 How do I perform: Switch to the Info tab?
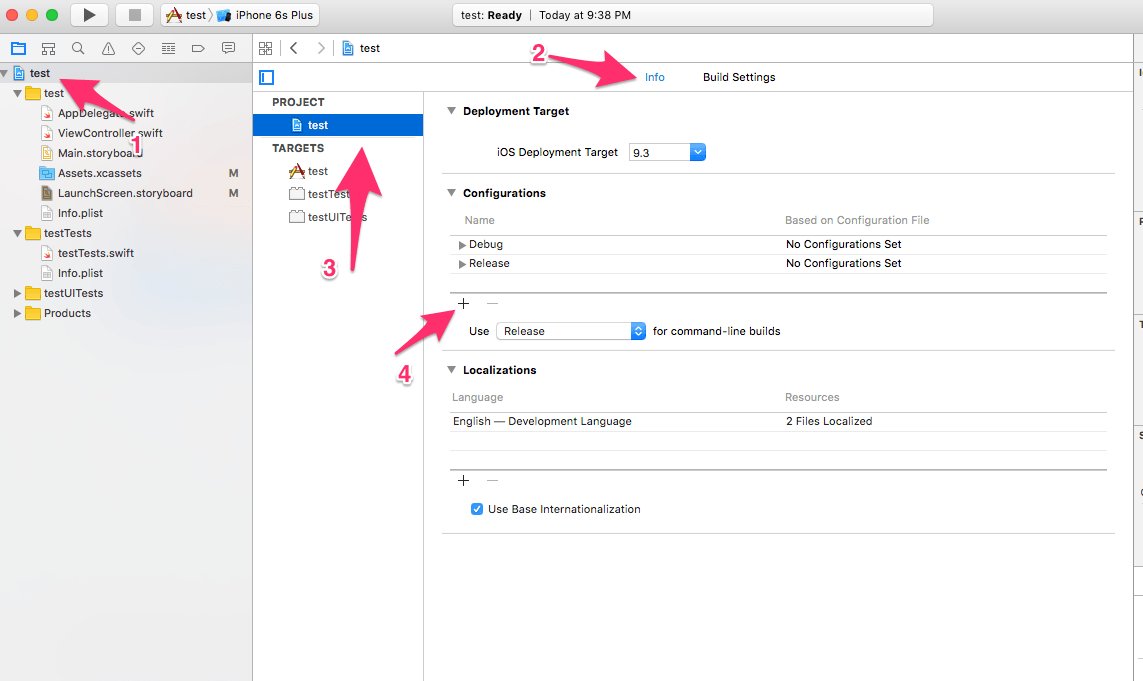tap(655, 77)
